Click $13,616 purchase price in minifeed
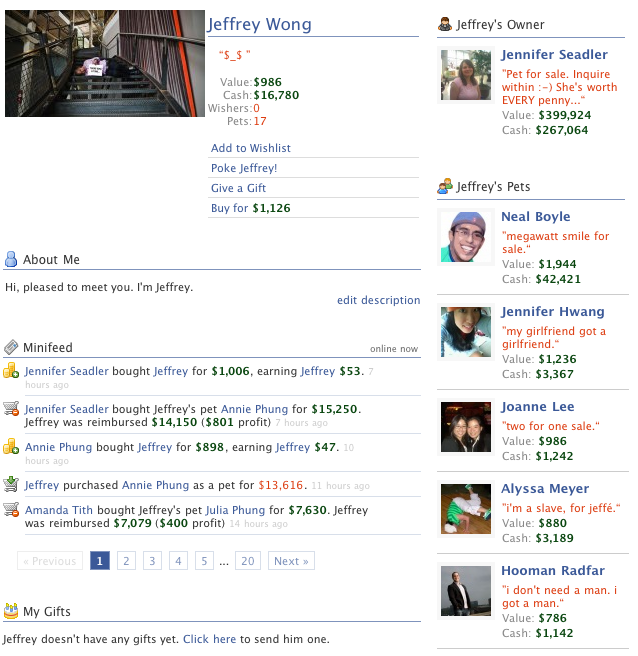Screen dimensions: 638x656 click(x=280, y=485)
